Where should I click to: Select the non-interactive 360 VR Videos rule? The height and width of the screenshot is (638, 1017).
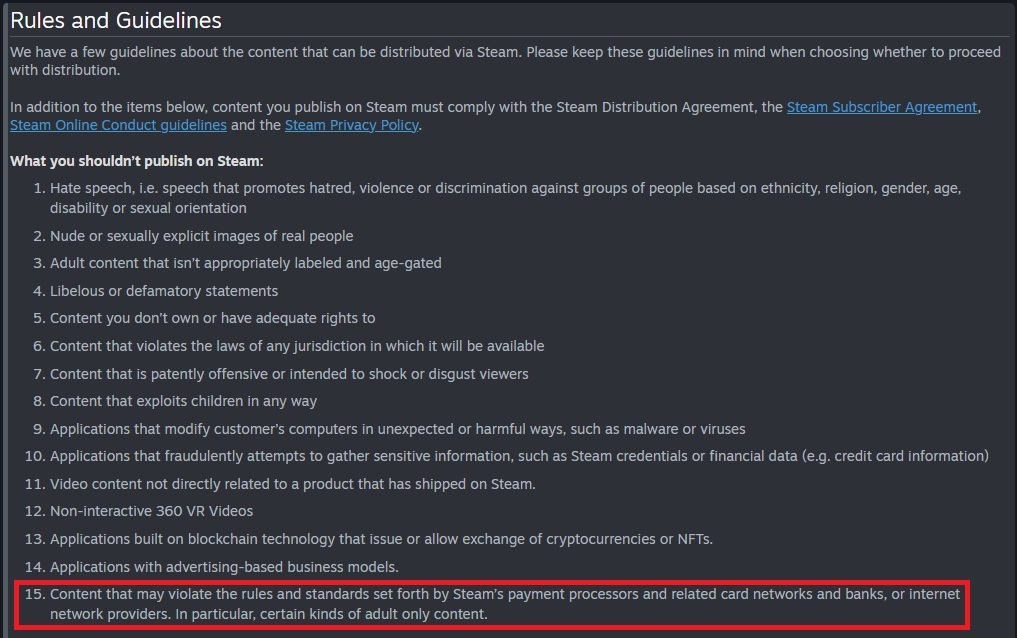(151, 511)
